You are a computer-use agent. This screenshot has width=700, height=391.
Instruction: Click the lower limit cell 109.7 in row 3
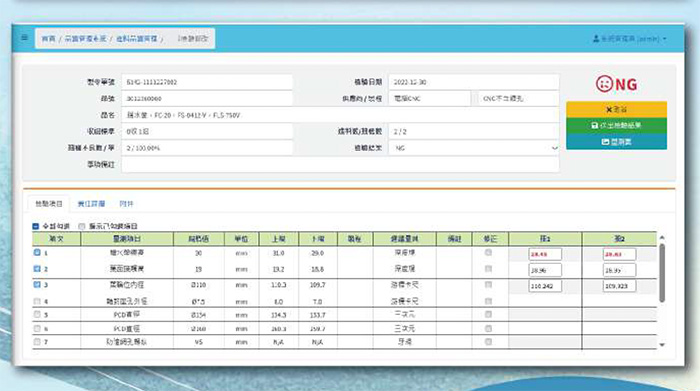pos(317,285)
